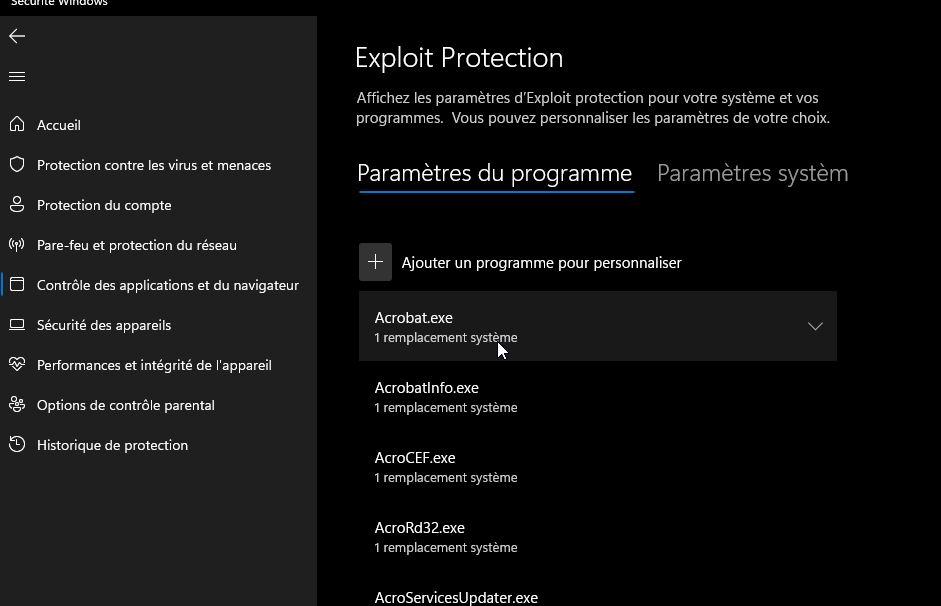Click the plus icon to add program
The width and height of the screenshot is (941, 606).
[375, 262]
